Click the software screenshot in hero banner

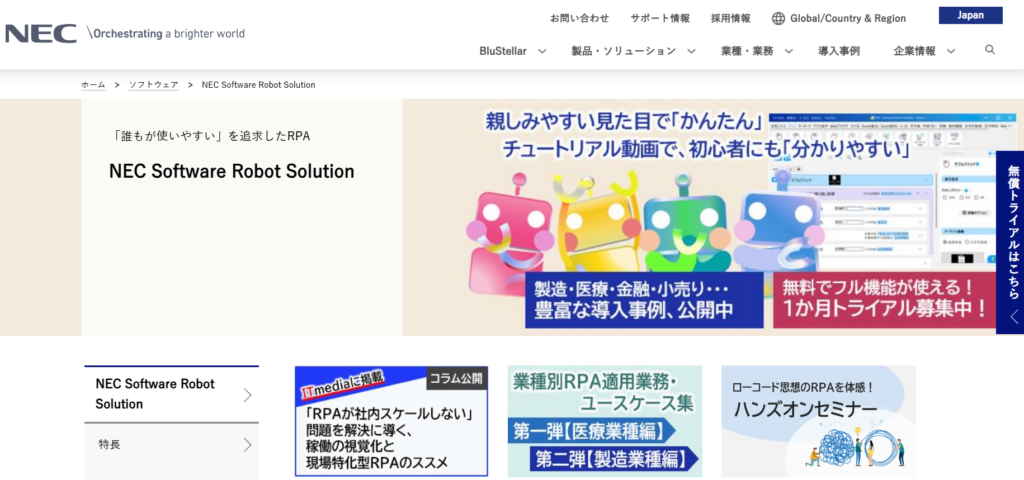click(x=892, y=189)
